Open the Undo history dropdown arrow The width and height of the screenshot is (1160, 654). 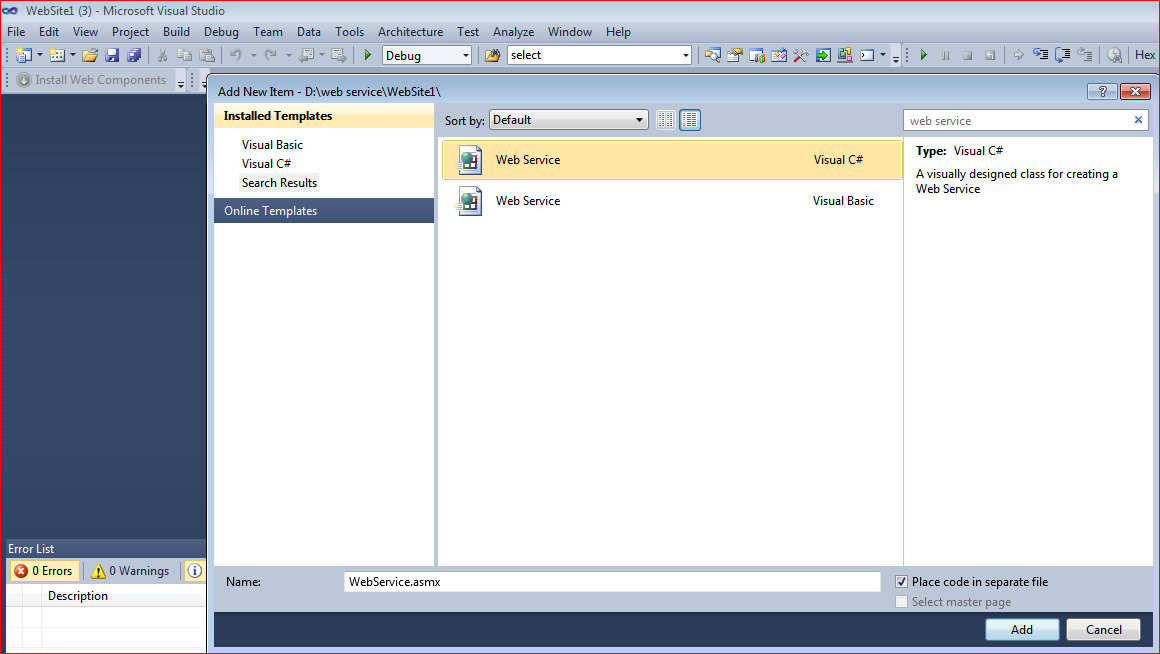coord(253,55)
